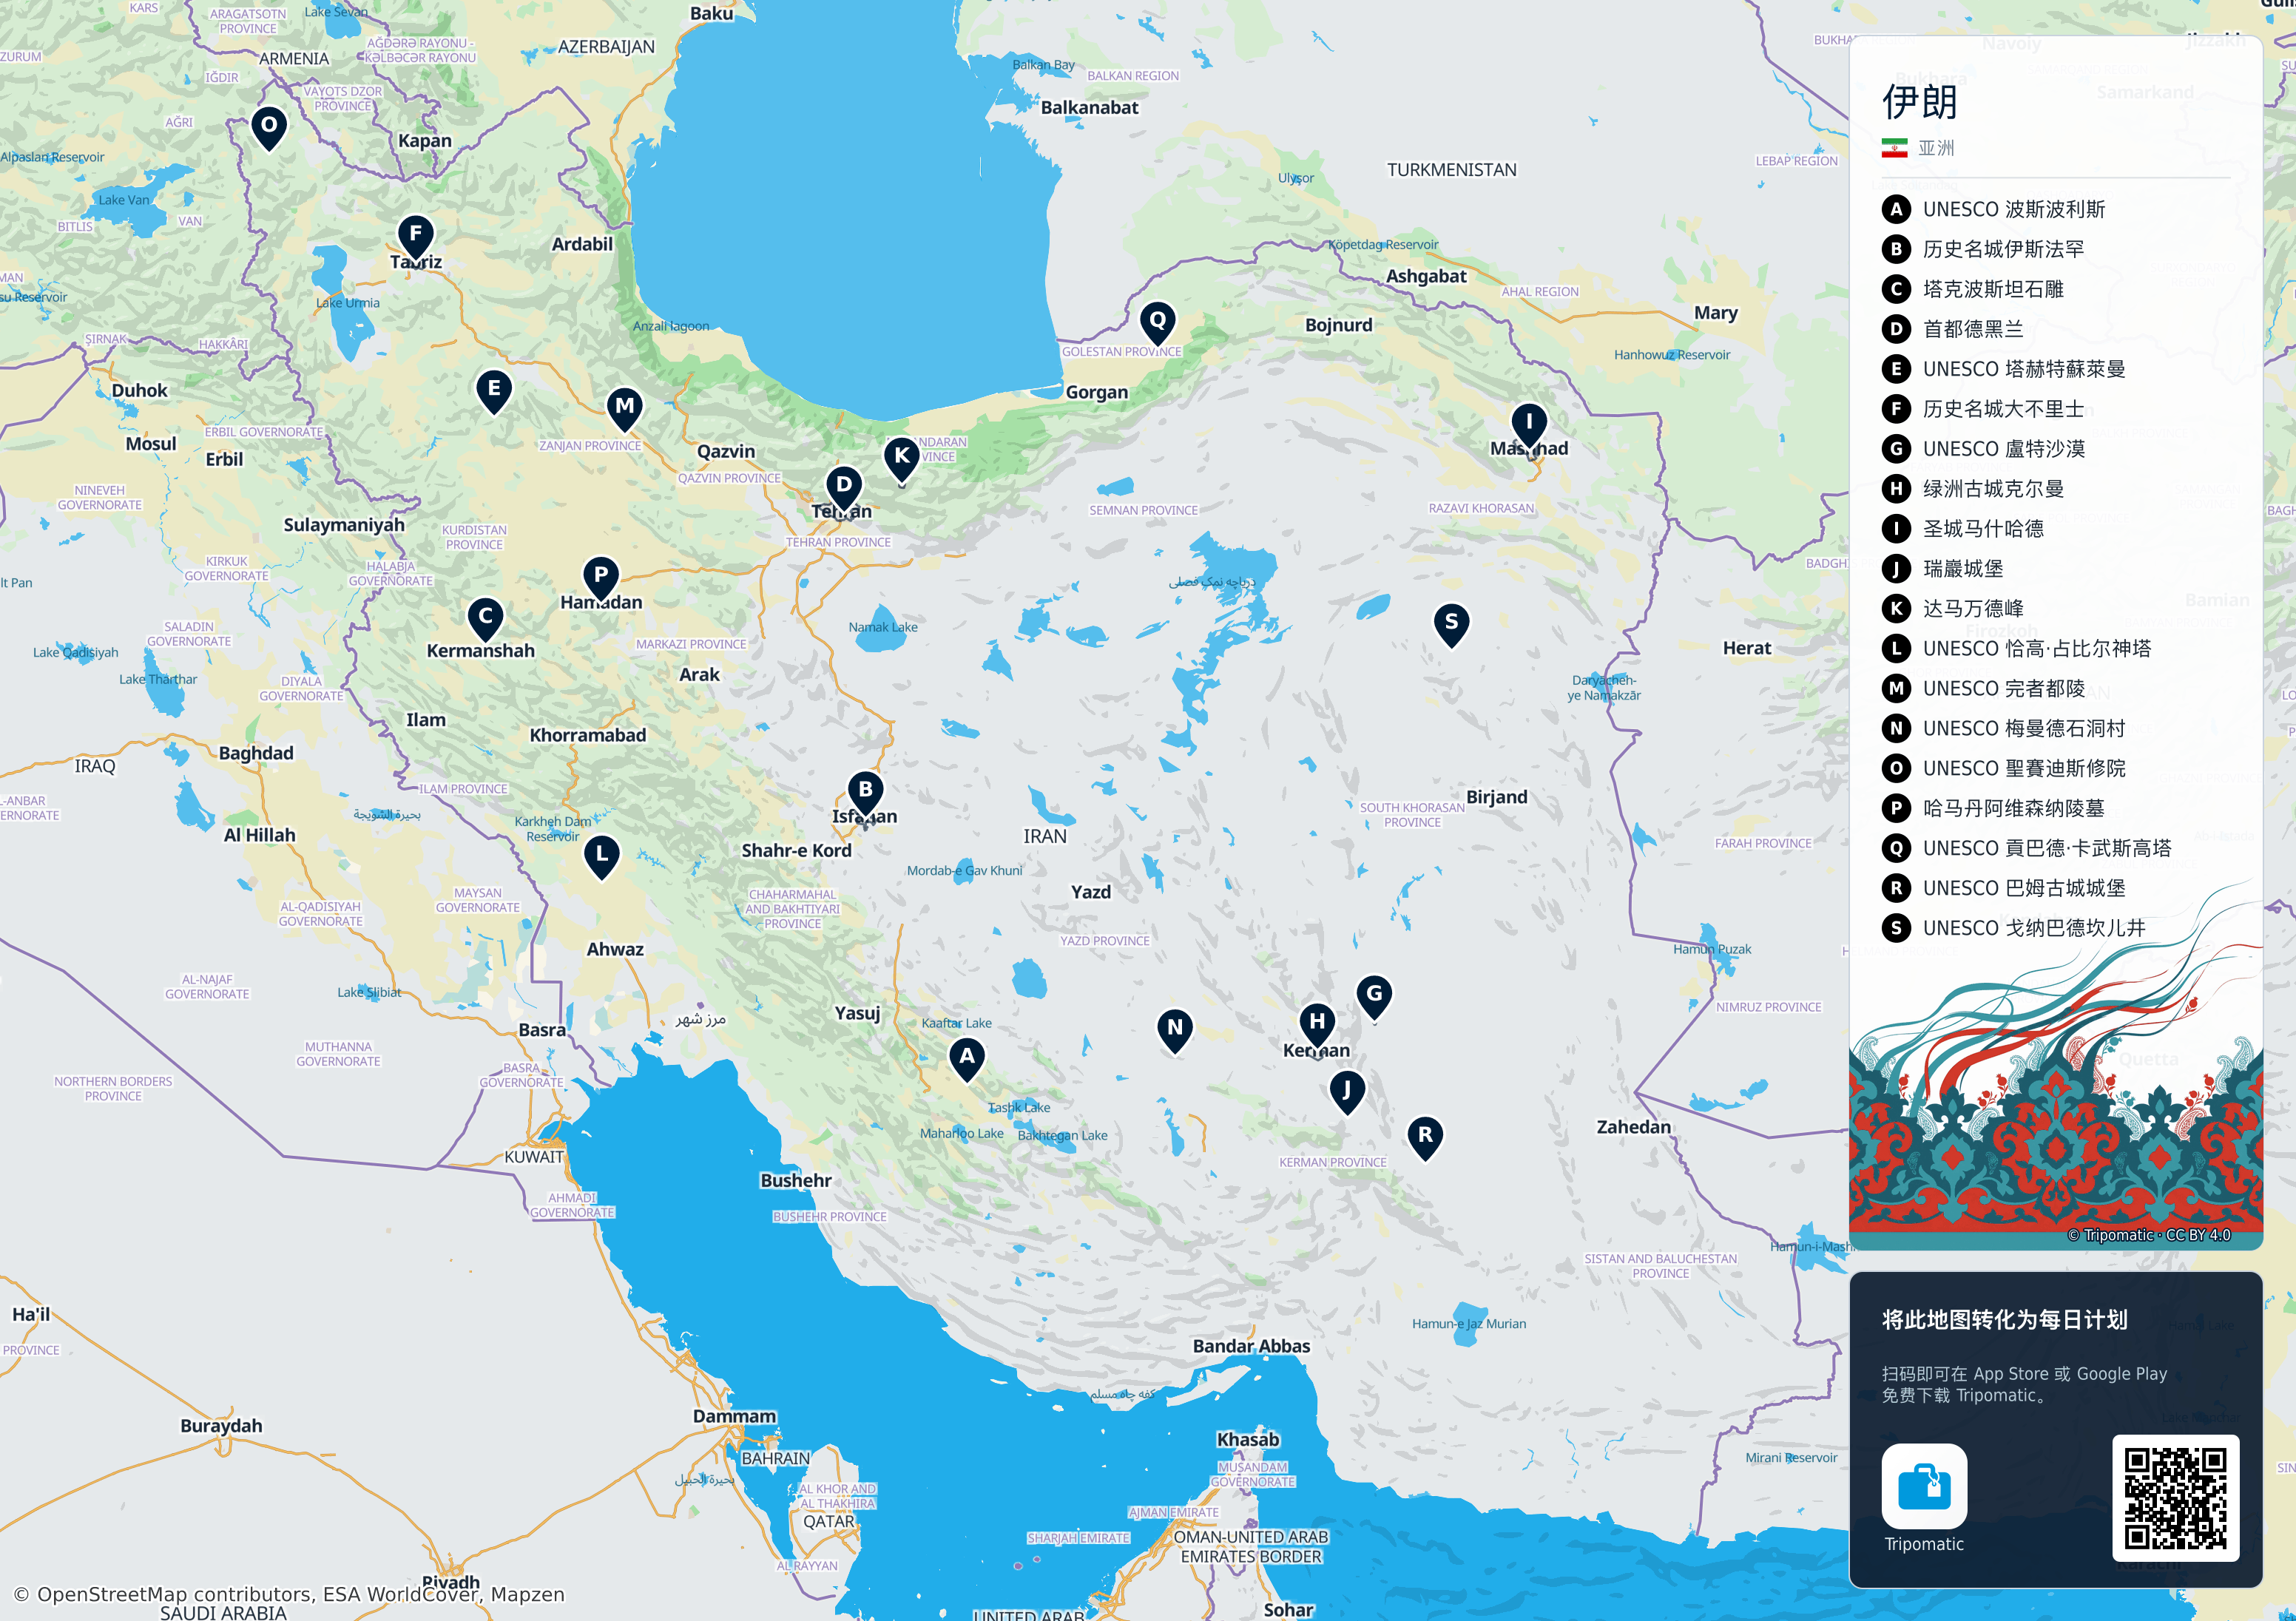The image size is (2296, 1621).
Task: Choose legend entry R UNESCO 巴姆古城城堡
Action: [2004, 888]
